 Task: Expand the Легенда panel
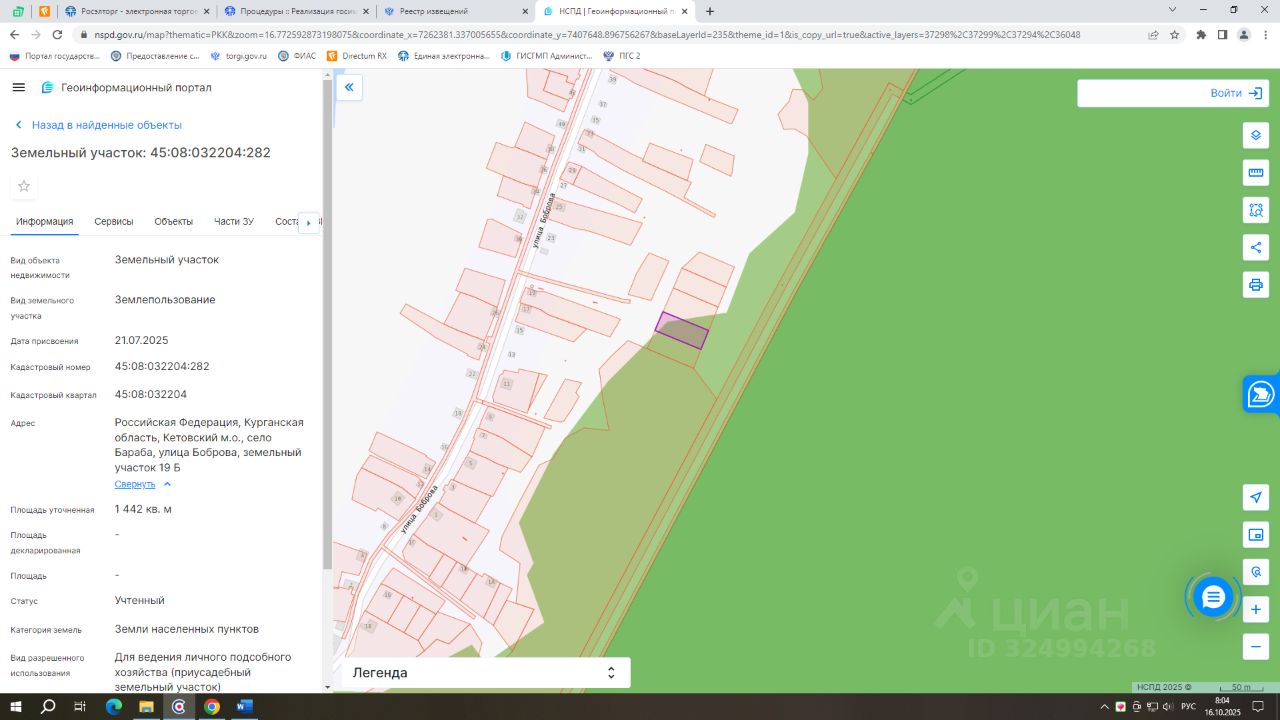pyautogui.click(x=486, y=673)
